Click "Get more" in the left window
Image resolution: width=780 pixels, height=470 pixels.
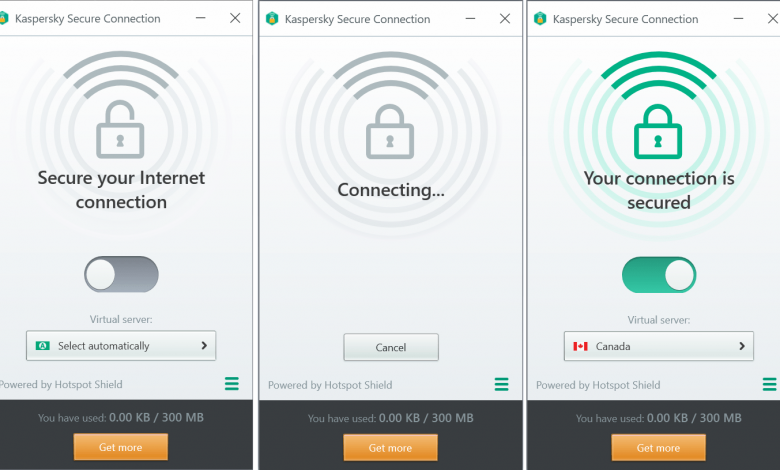pyautogui.click(x=121, y=447)
